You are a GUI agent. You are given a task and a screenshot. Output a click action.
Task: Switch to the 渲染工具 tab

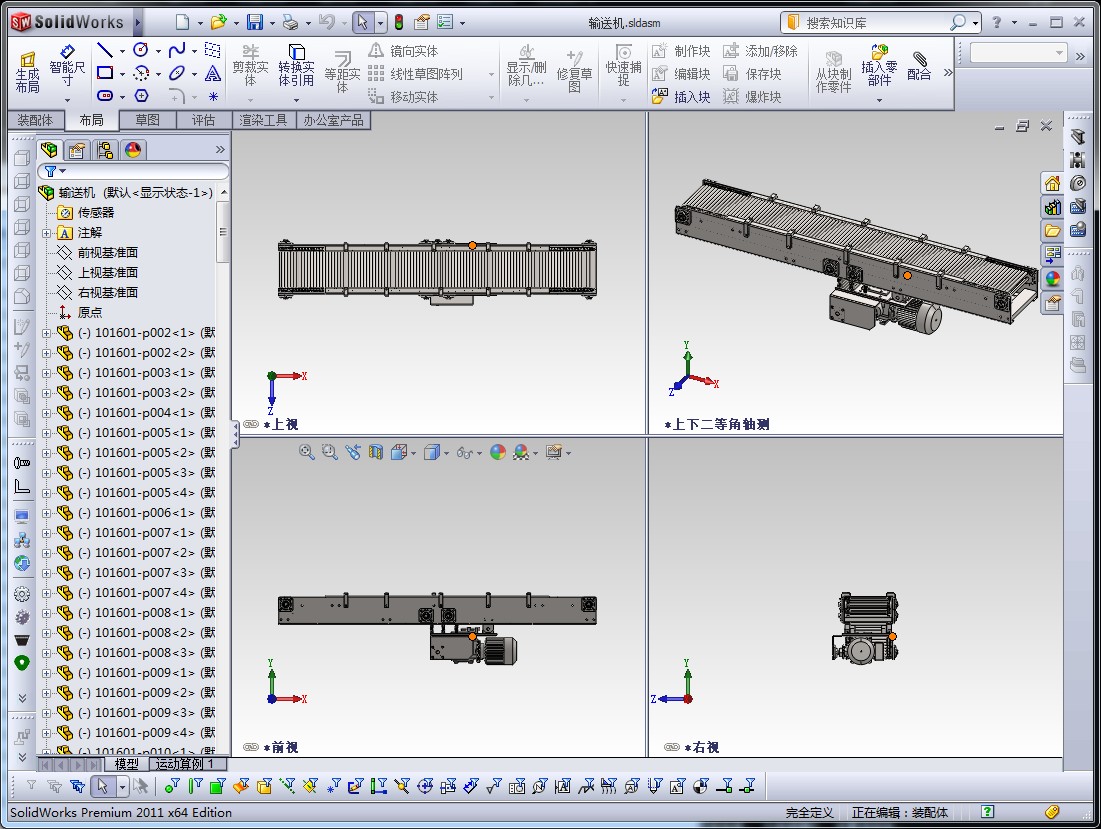click(x=263, y=121)
